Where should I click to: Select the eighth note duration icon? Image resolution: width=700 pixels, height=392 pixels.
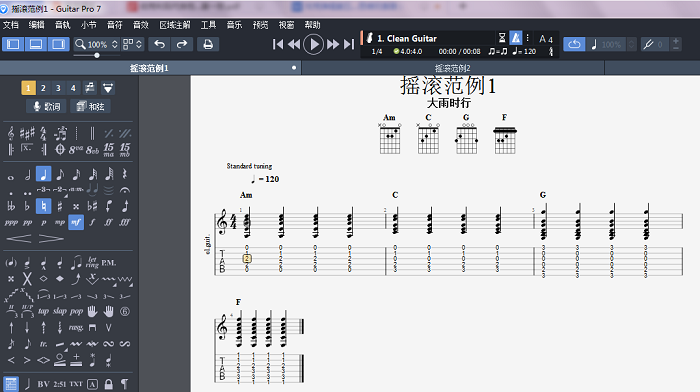tap(60, 174)
